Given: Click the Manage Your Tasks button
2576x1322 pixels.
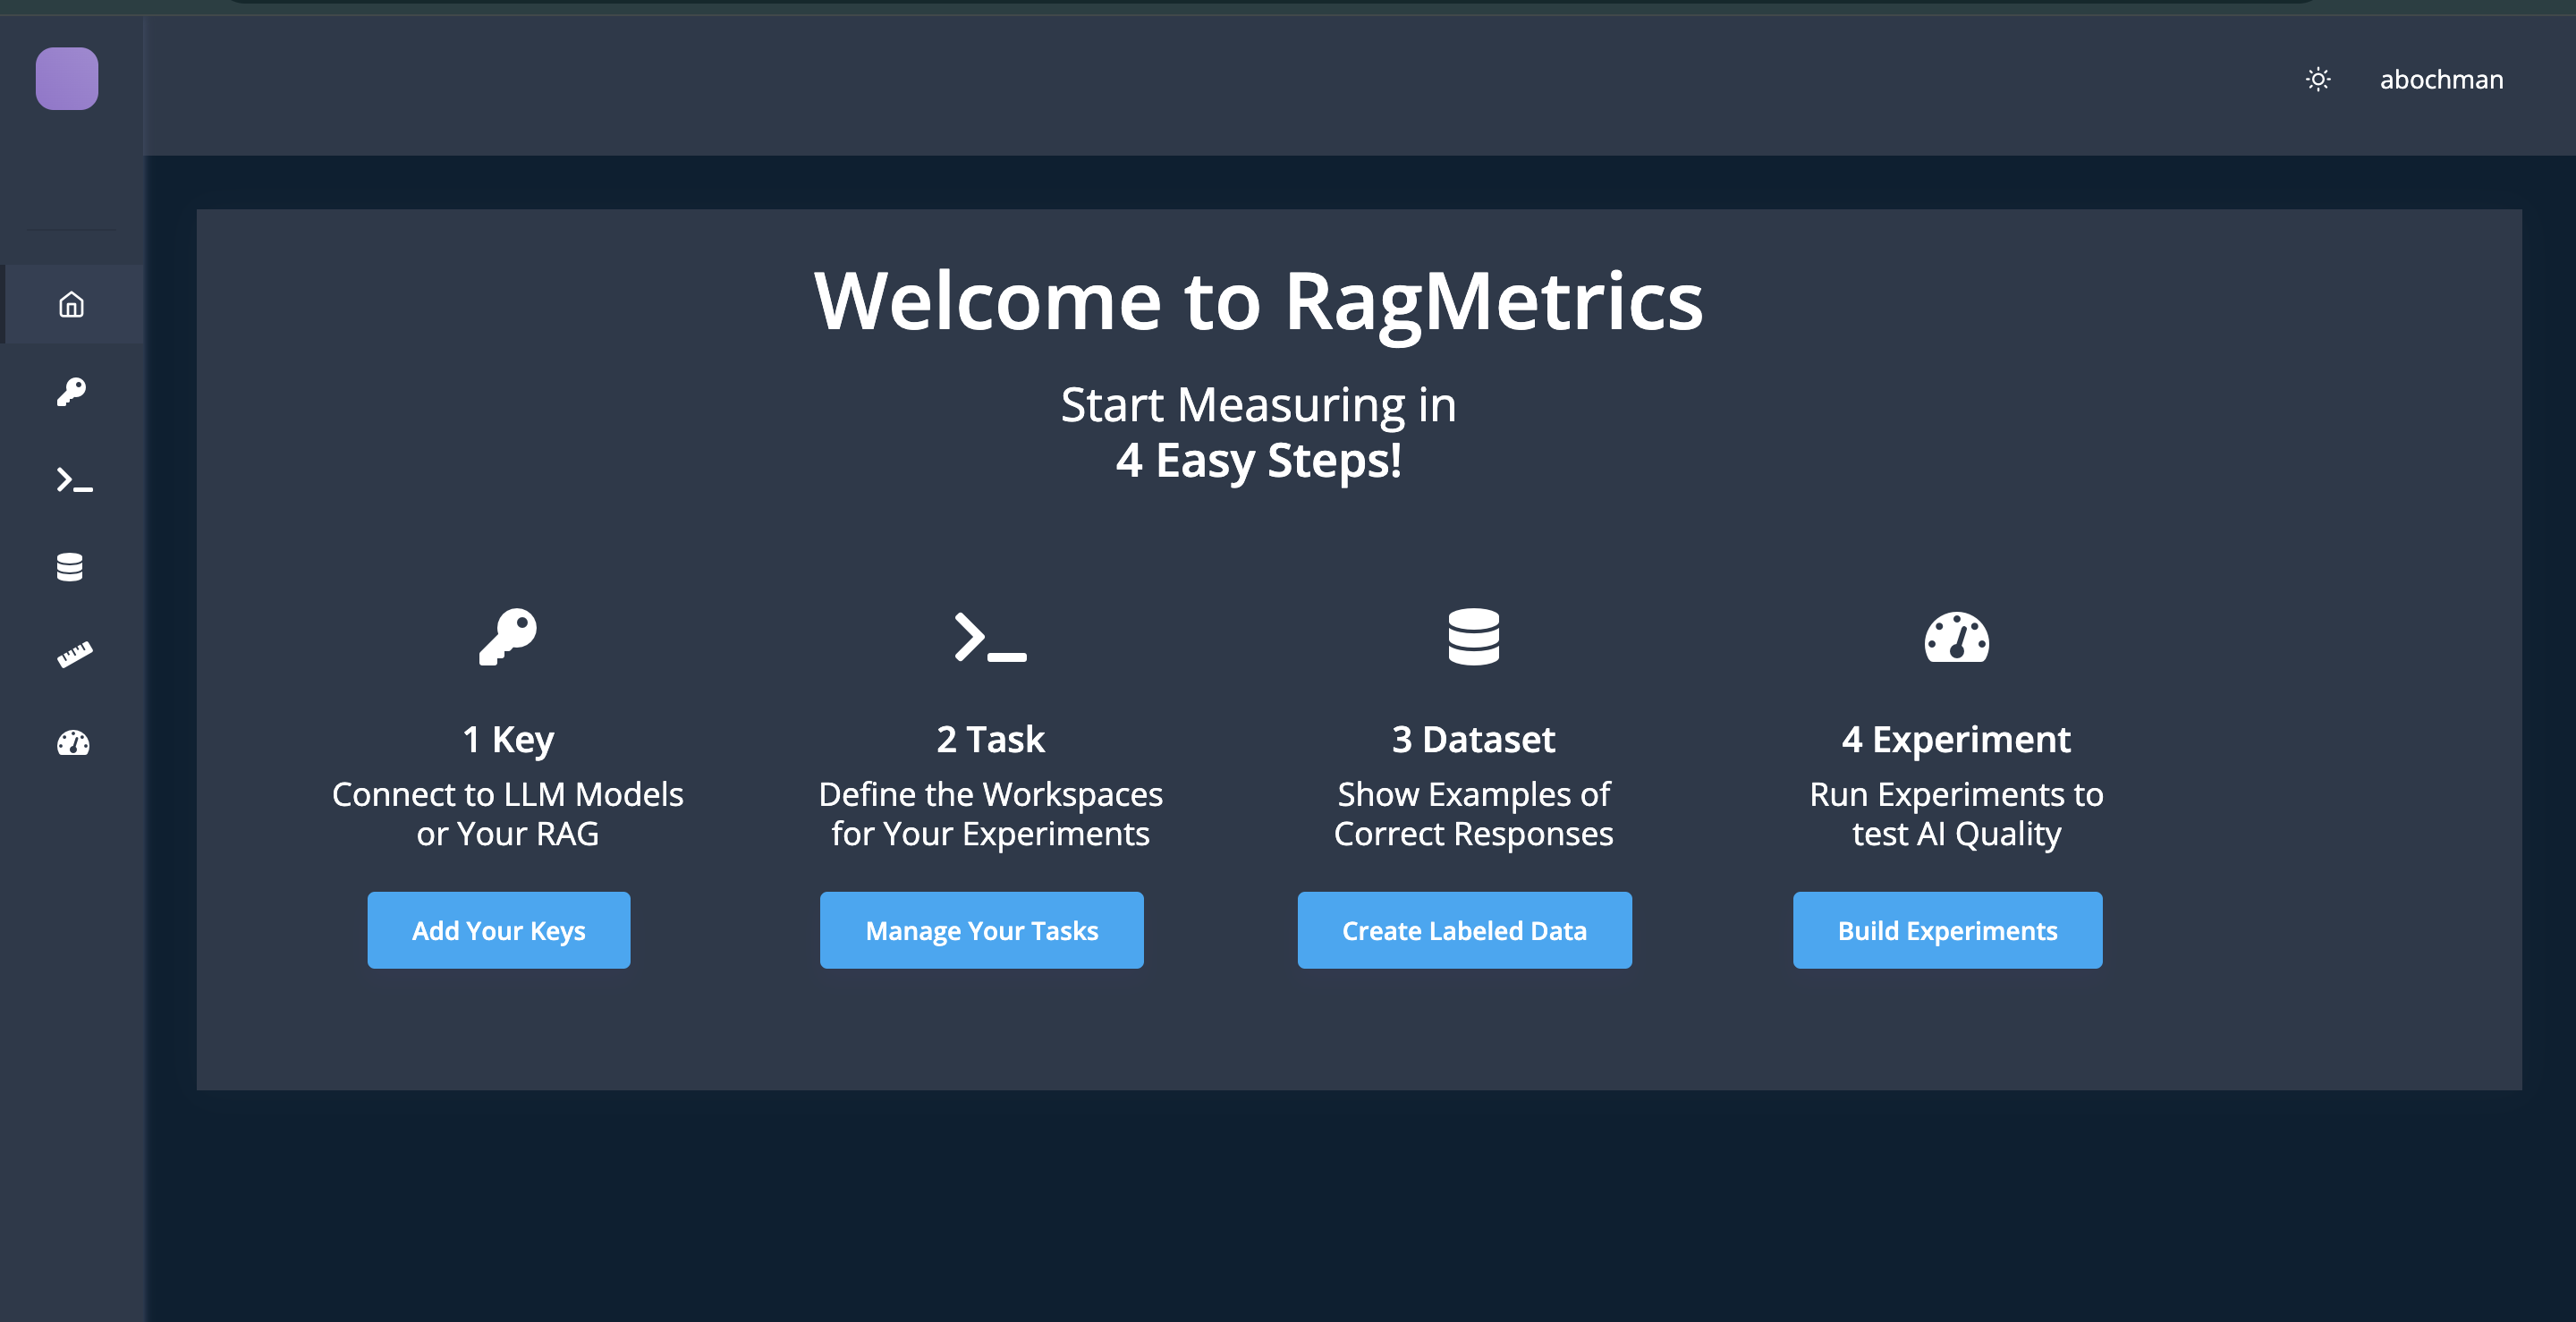Looking at the screenshot, I should pyautogui.click(x=982, y=930).
